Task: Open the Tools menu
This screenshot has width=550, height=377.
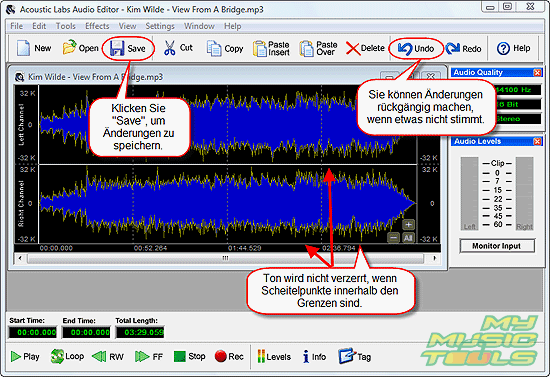Action: tap(66, 26)
